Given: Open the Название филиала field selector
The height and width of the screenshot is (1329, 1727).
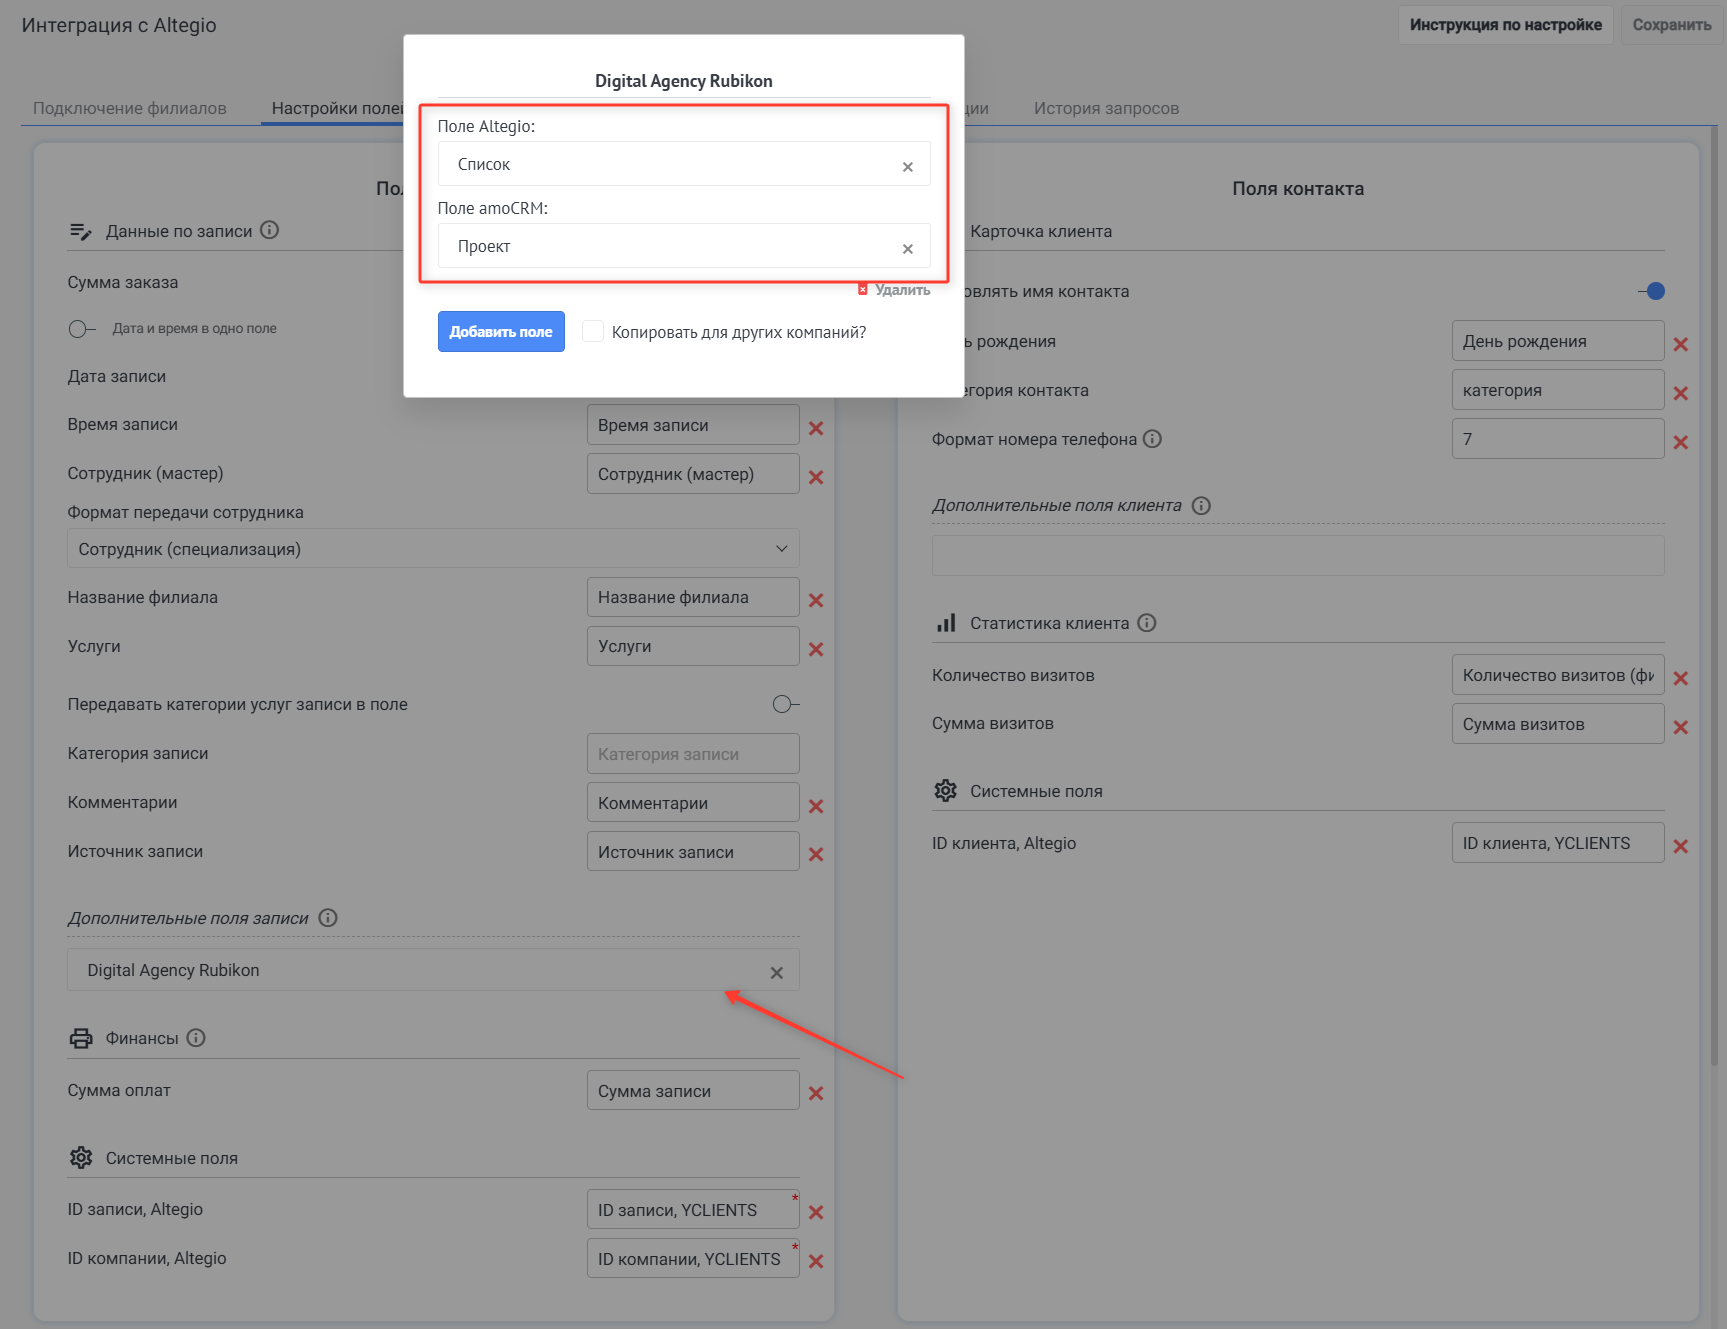Looking at the screenshot, I should coord(693,597).
